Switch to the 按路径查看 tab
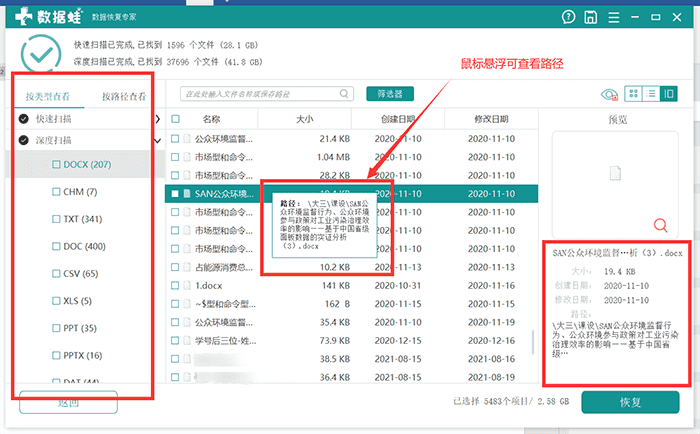The image size is (700, 434). point(124,97)
